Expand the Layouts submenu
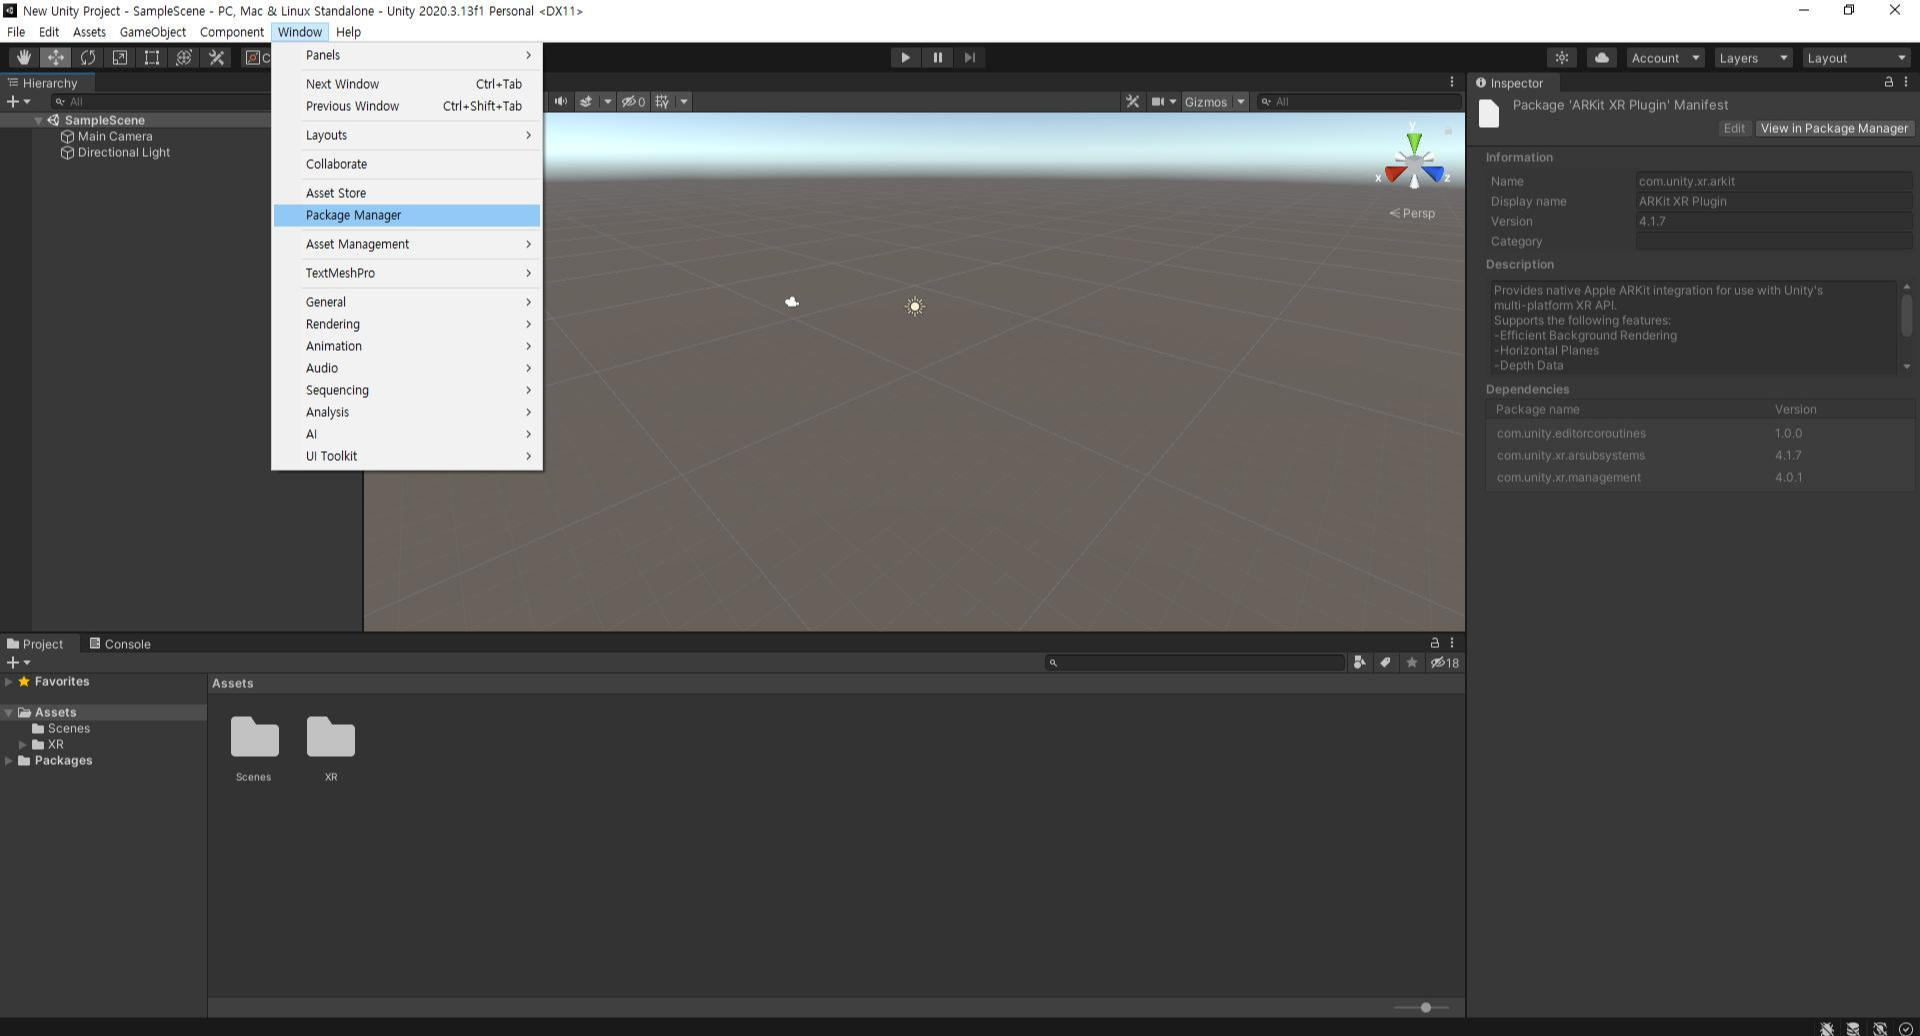The width and height of the screenshot is (1920, 1036). [x=407, y=135]
